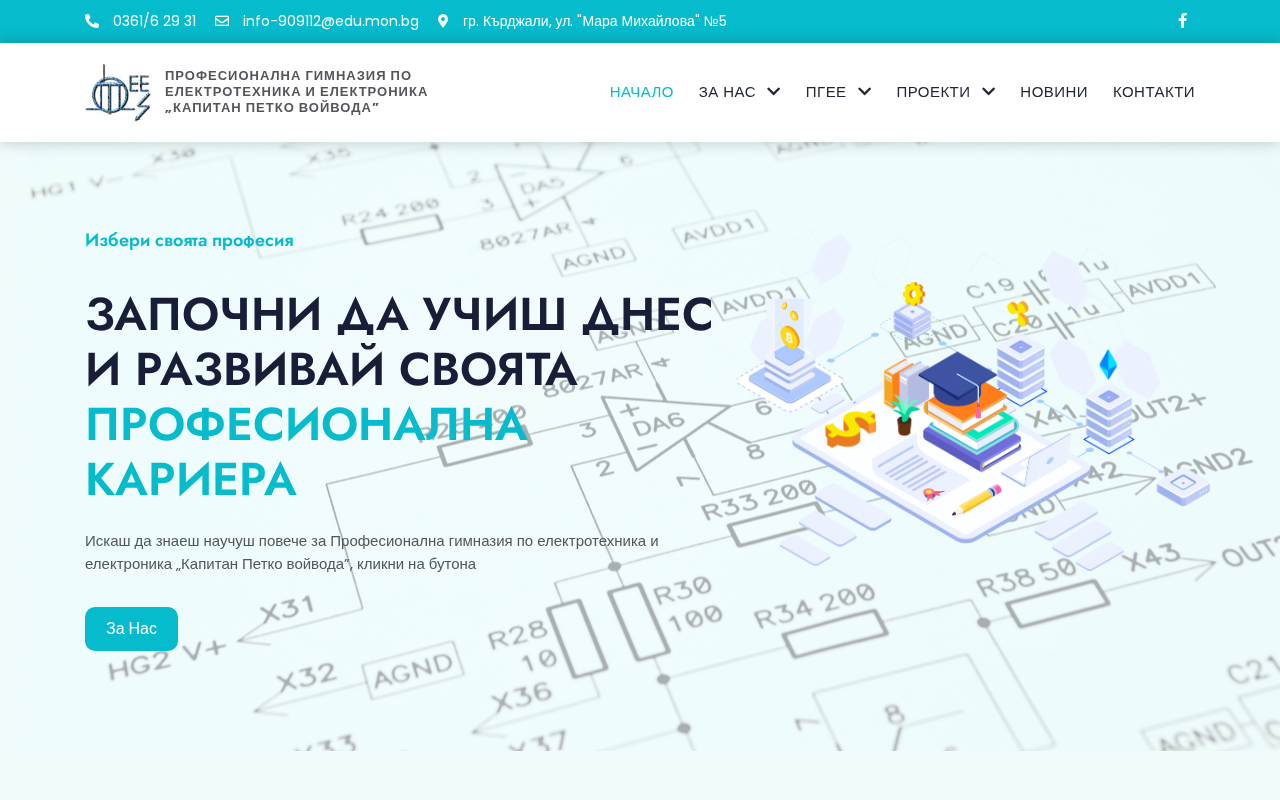Open the НОВИНИ menu item

coord(1054,92)
